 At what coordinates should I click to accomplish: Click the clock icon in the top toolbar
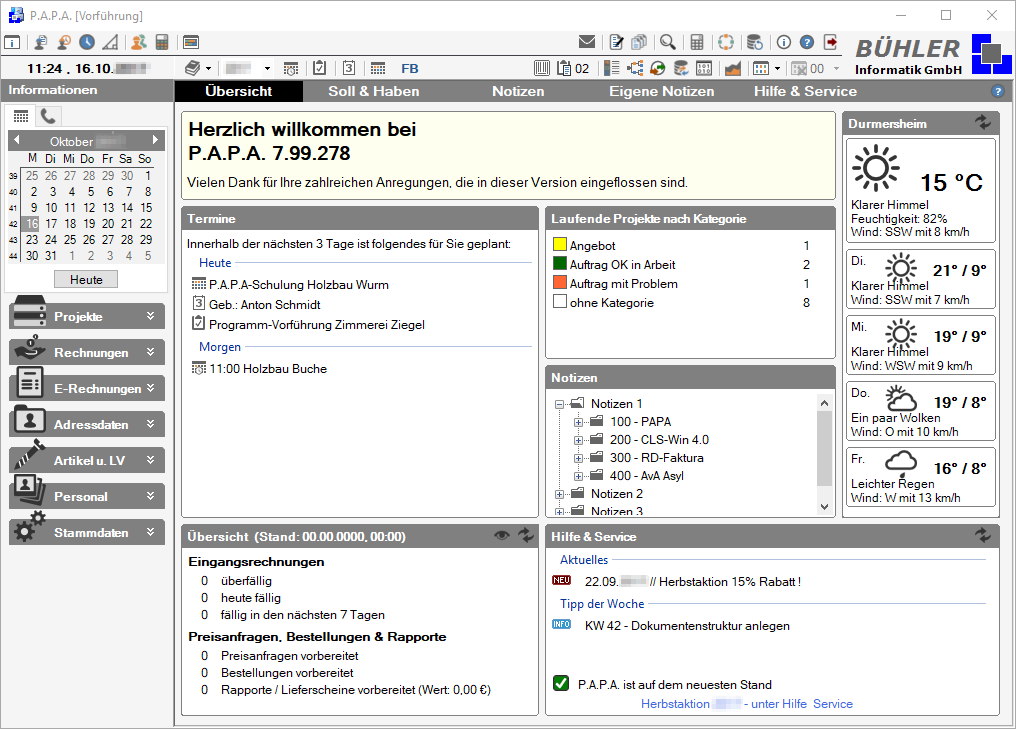tap(87, 43)
